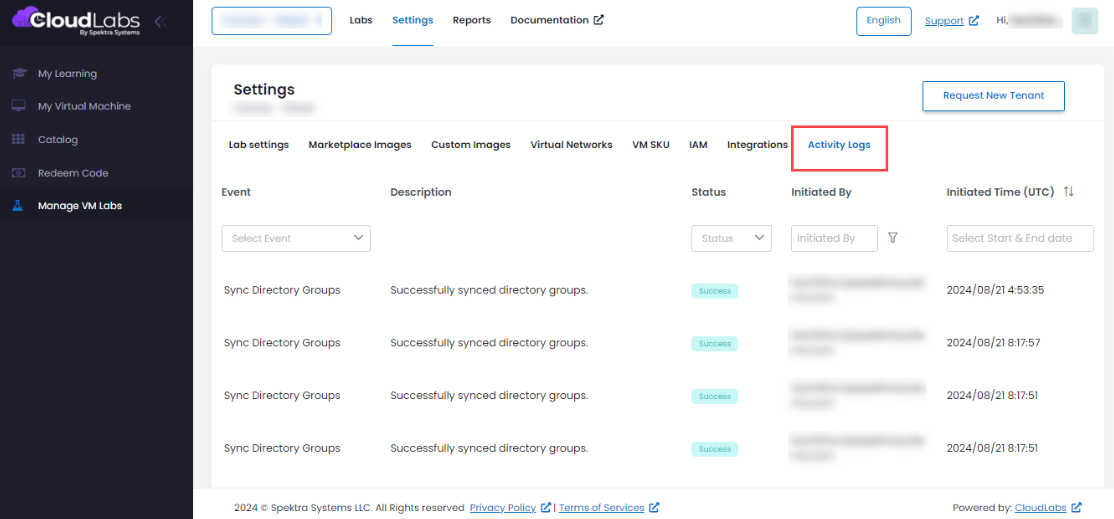Click the Description column header
The image size is (1114, 519).
421,192
